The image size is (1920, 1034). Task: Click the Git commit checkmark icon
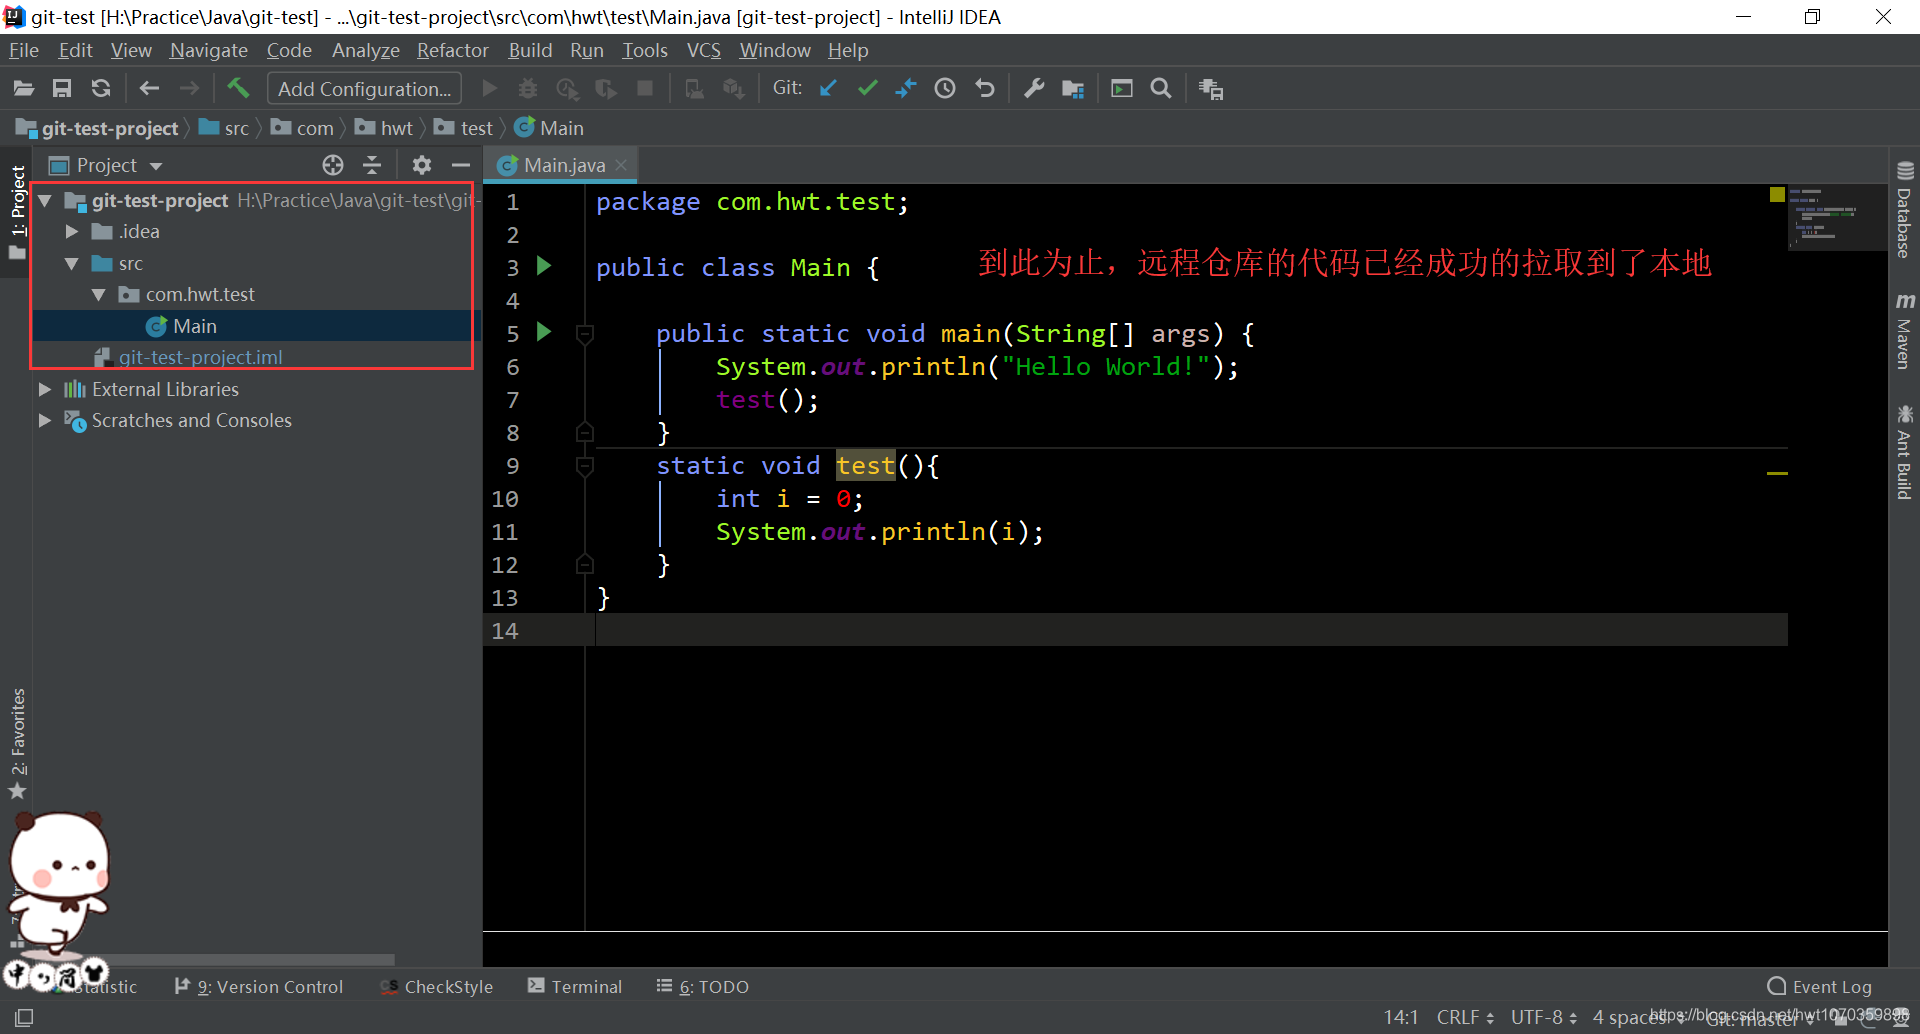click(867, 89)
